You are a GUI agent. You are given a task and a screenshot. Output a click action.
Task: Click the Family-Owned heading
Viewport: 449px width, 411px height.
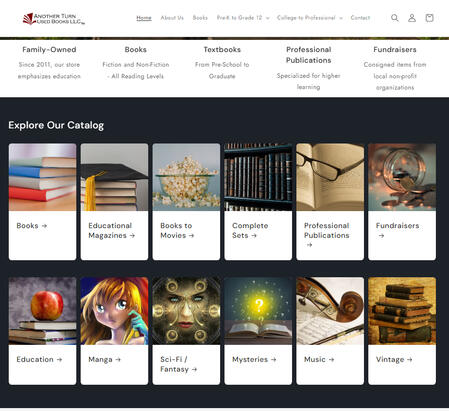pyautogui.click(x=49, y=49)
